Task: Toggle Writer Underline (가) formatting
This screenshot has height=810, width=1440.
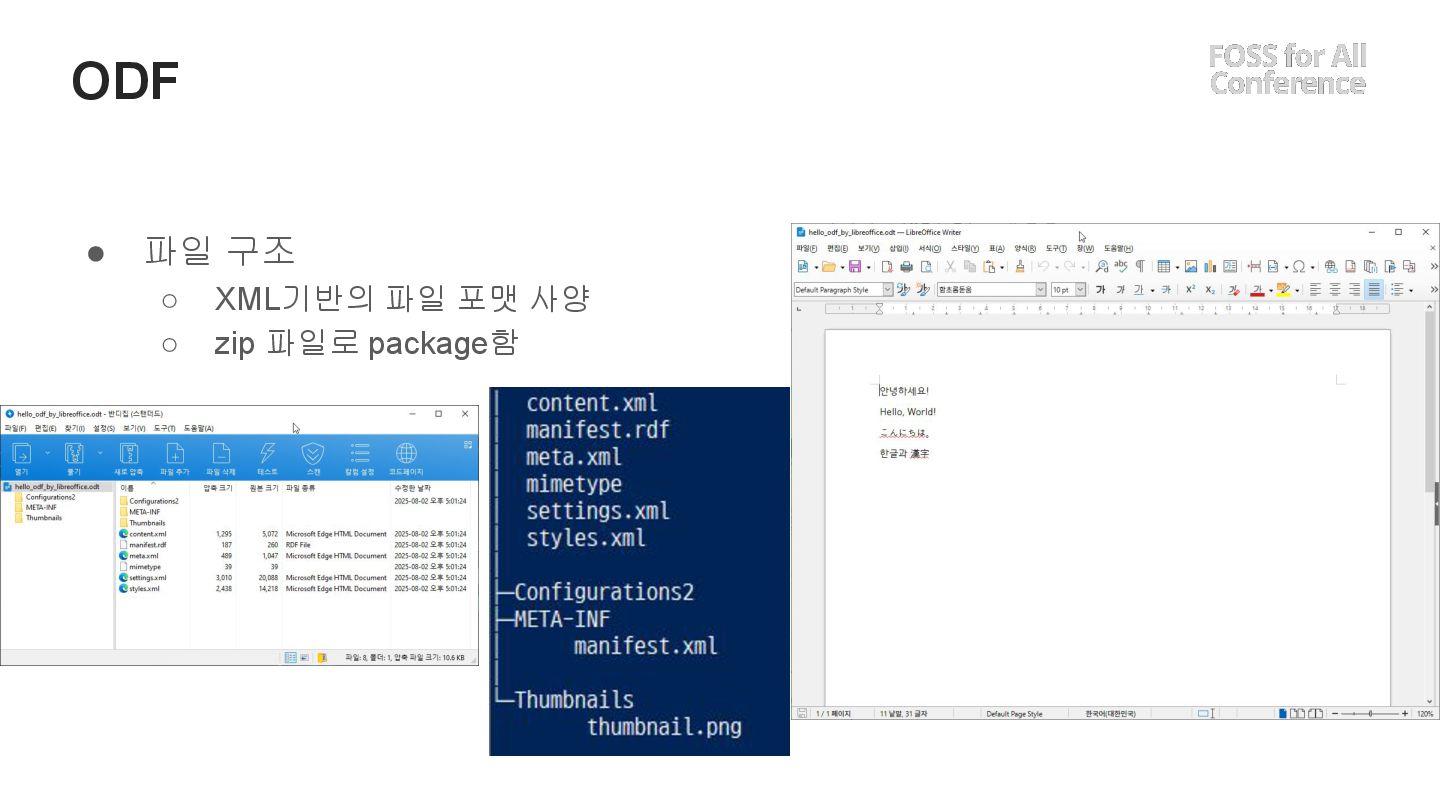Action: coord(1138,290)
